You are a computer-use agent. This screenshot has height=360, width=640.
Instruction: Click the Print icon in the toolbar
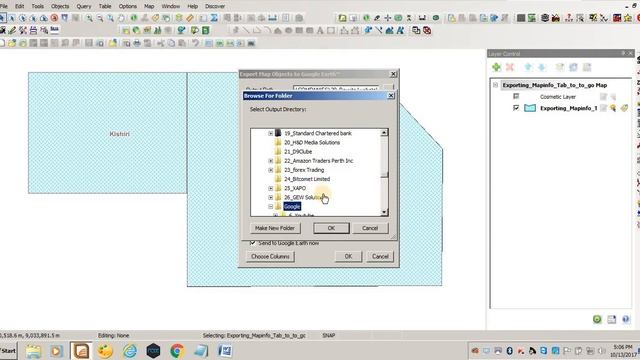(x=137, y=43)
